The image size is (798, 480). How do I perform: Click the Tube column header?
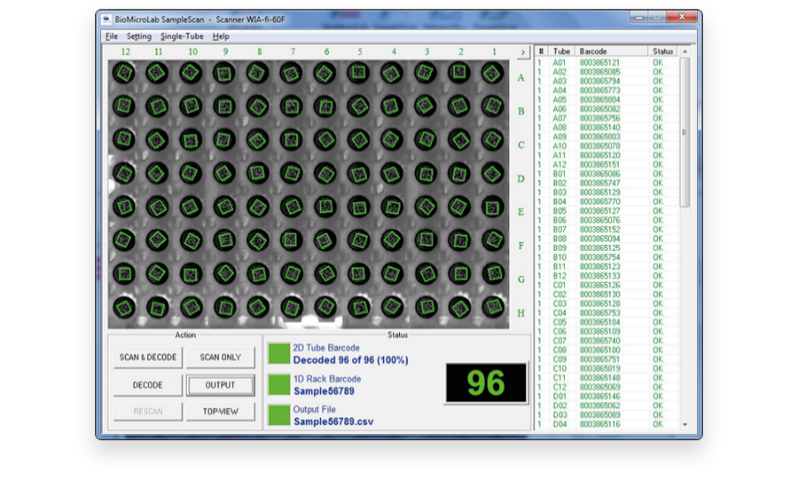click(561, 51)
